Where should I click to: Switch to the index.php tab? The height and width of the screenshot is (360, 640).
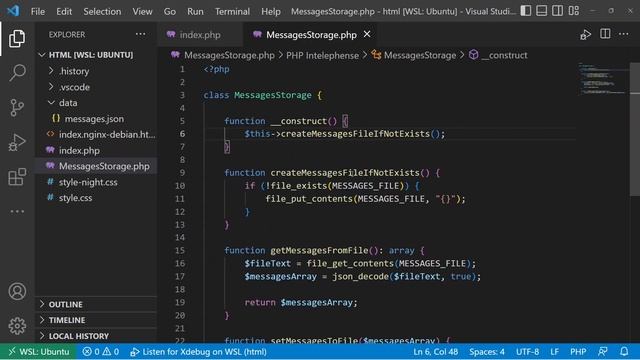(x=200, y=35)
